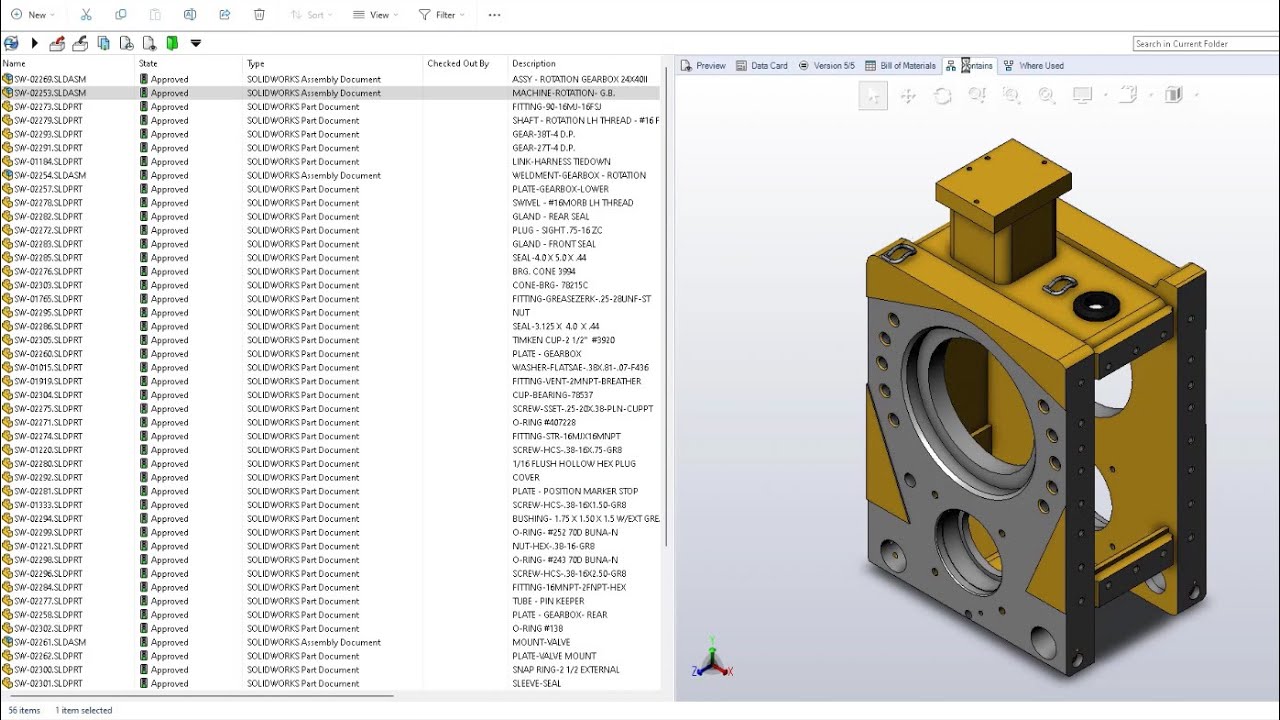1280x720 pixels.
Task: Switch to the Contains tab
Action: coord(970,66)
